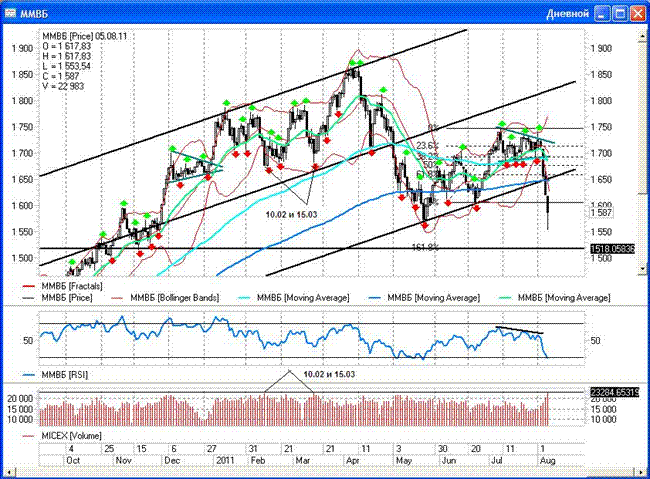Select the MMВБ [Price] legend entry
650x479 pixels.
click(58, 297)
